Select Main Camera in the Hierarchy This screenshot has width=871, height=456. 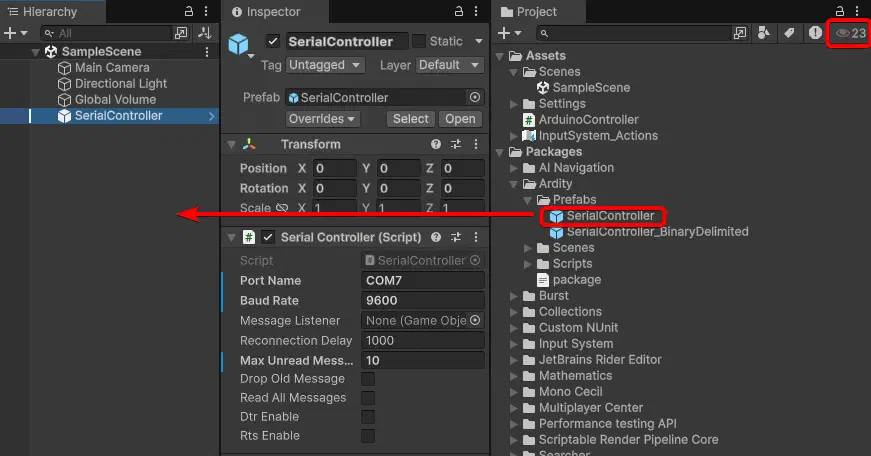coord(112,68)
